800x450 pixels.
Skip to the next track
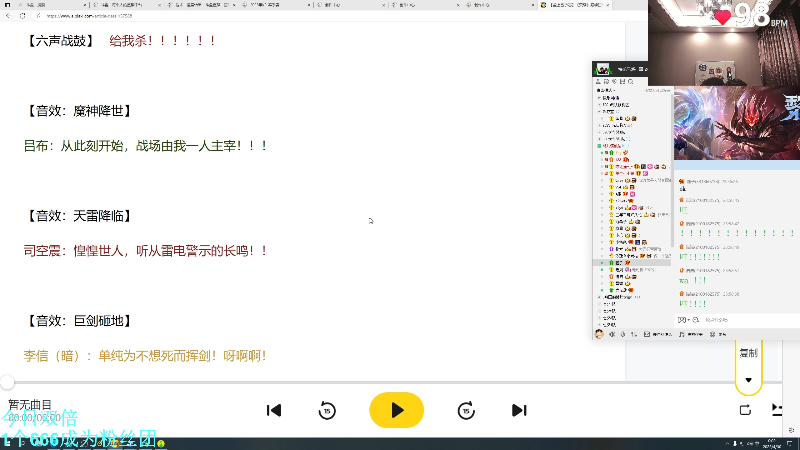coord(519,410)
